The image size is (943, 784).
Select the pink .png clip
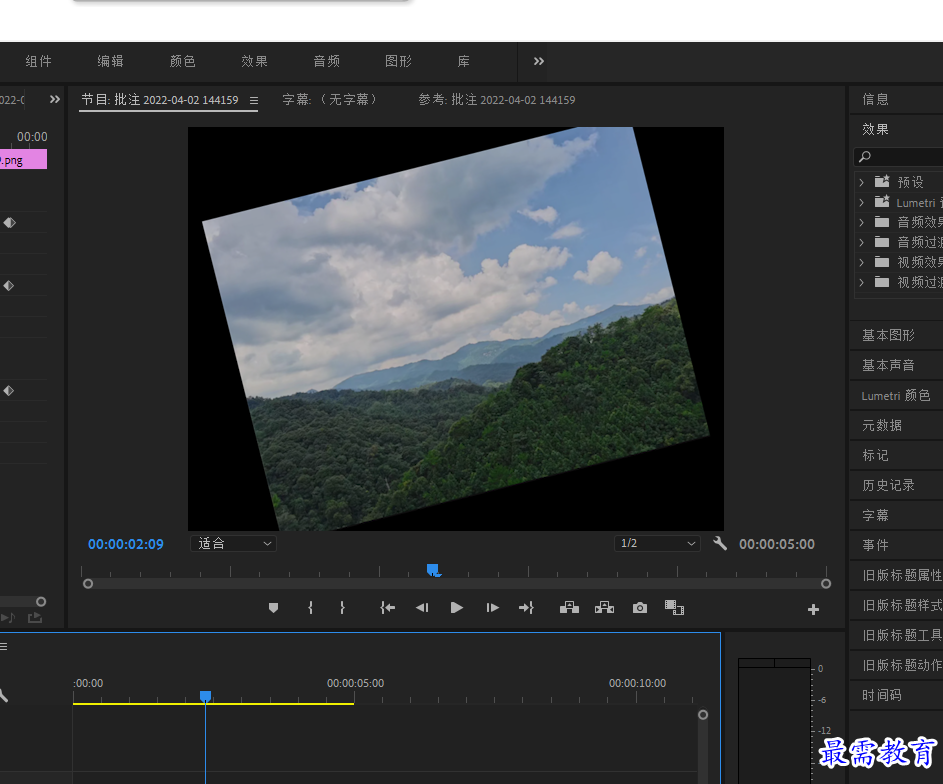23,160
